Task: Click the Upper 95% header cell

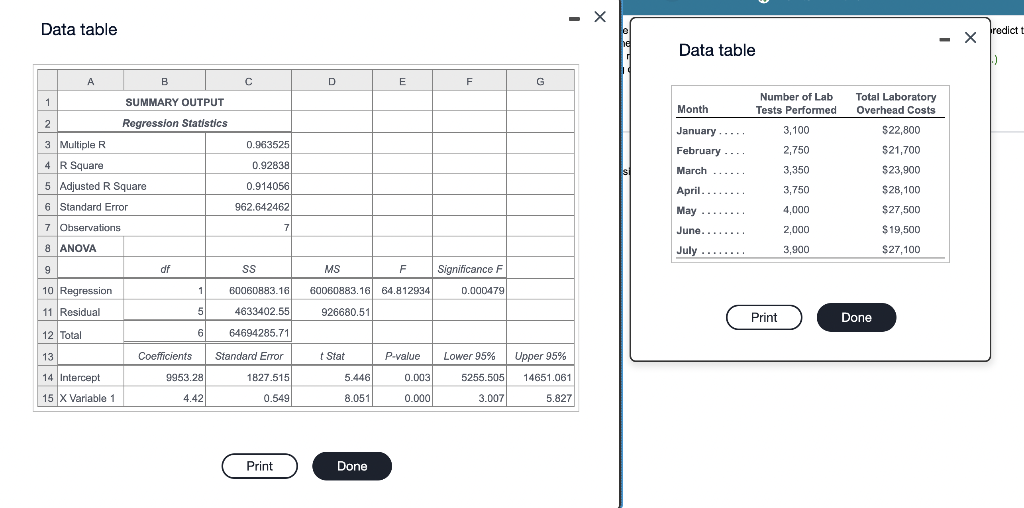Action: coord(540,356)
